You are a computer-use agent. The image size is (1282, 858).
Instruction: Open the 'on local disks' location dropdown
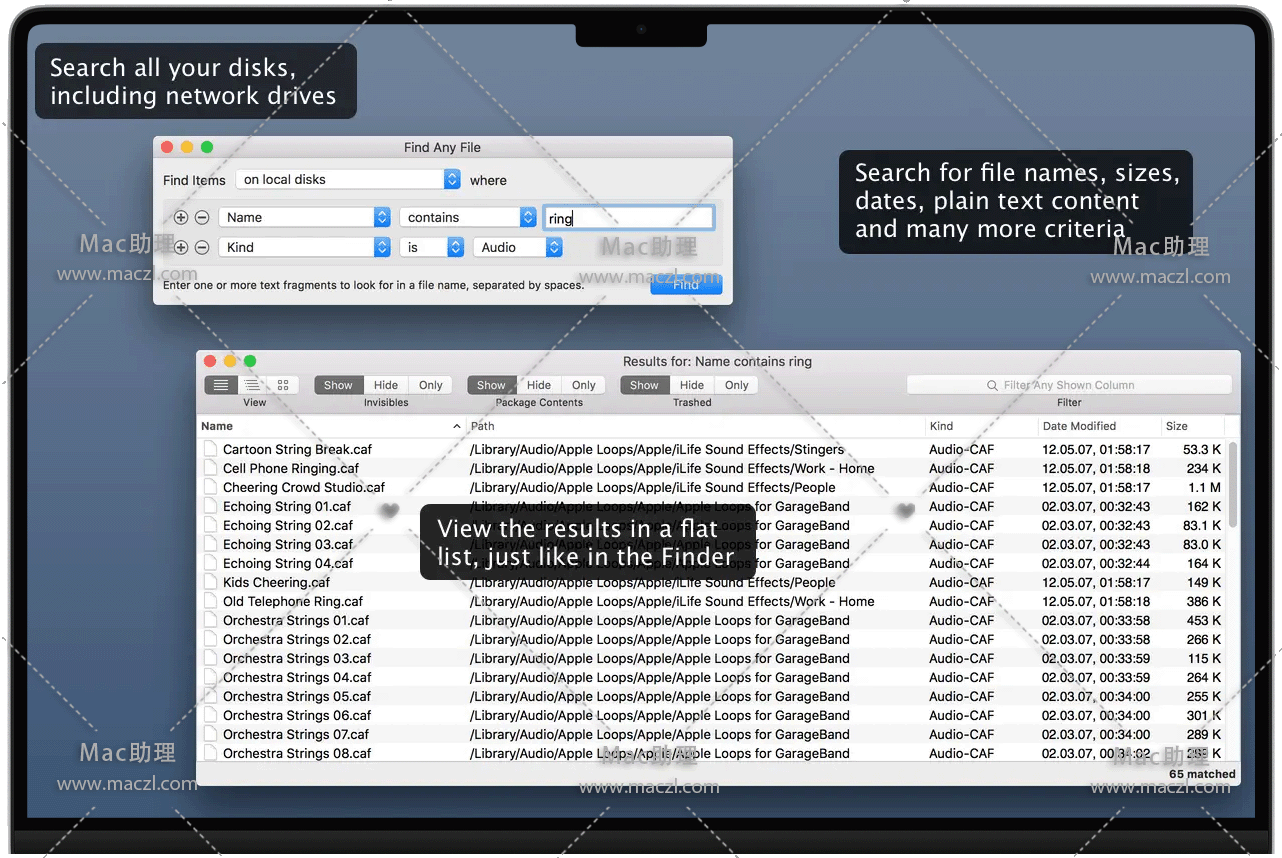[348, 180]
